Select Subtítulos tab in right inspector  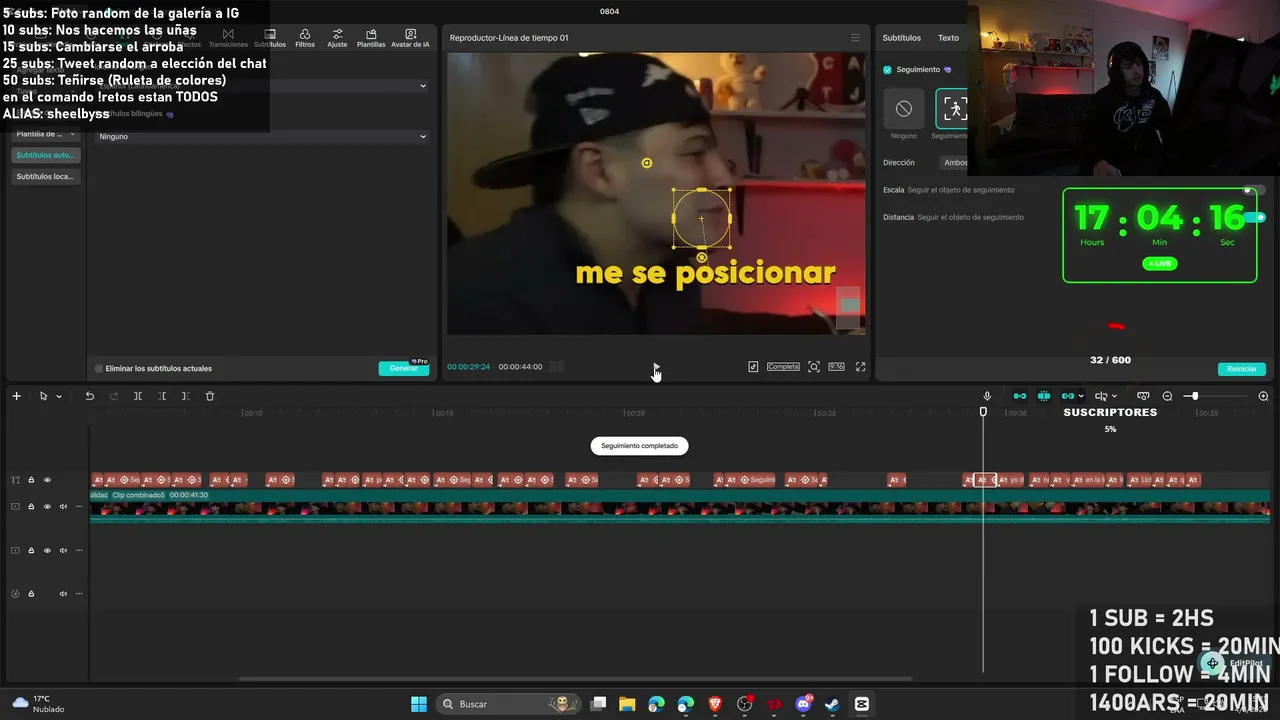(901, 38)
